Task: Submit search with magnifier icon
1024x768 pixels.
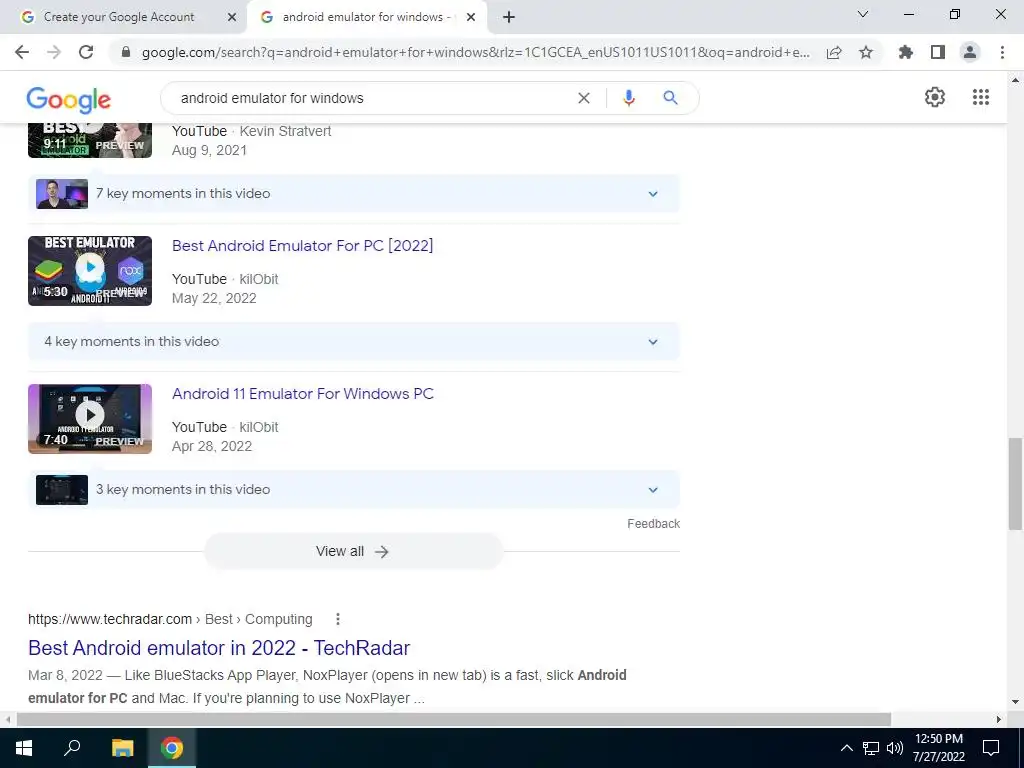Action: point(670,98)
